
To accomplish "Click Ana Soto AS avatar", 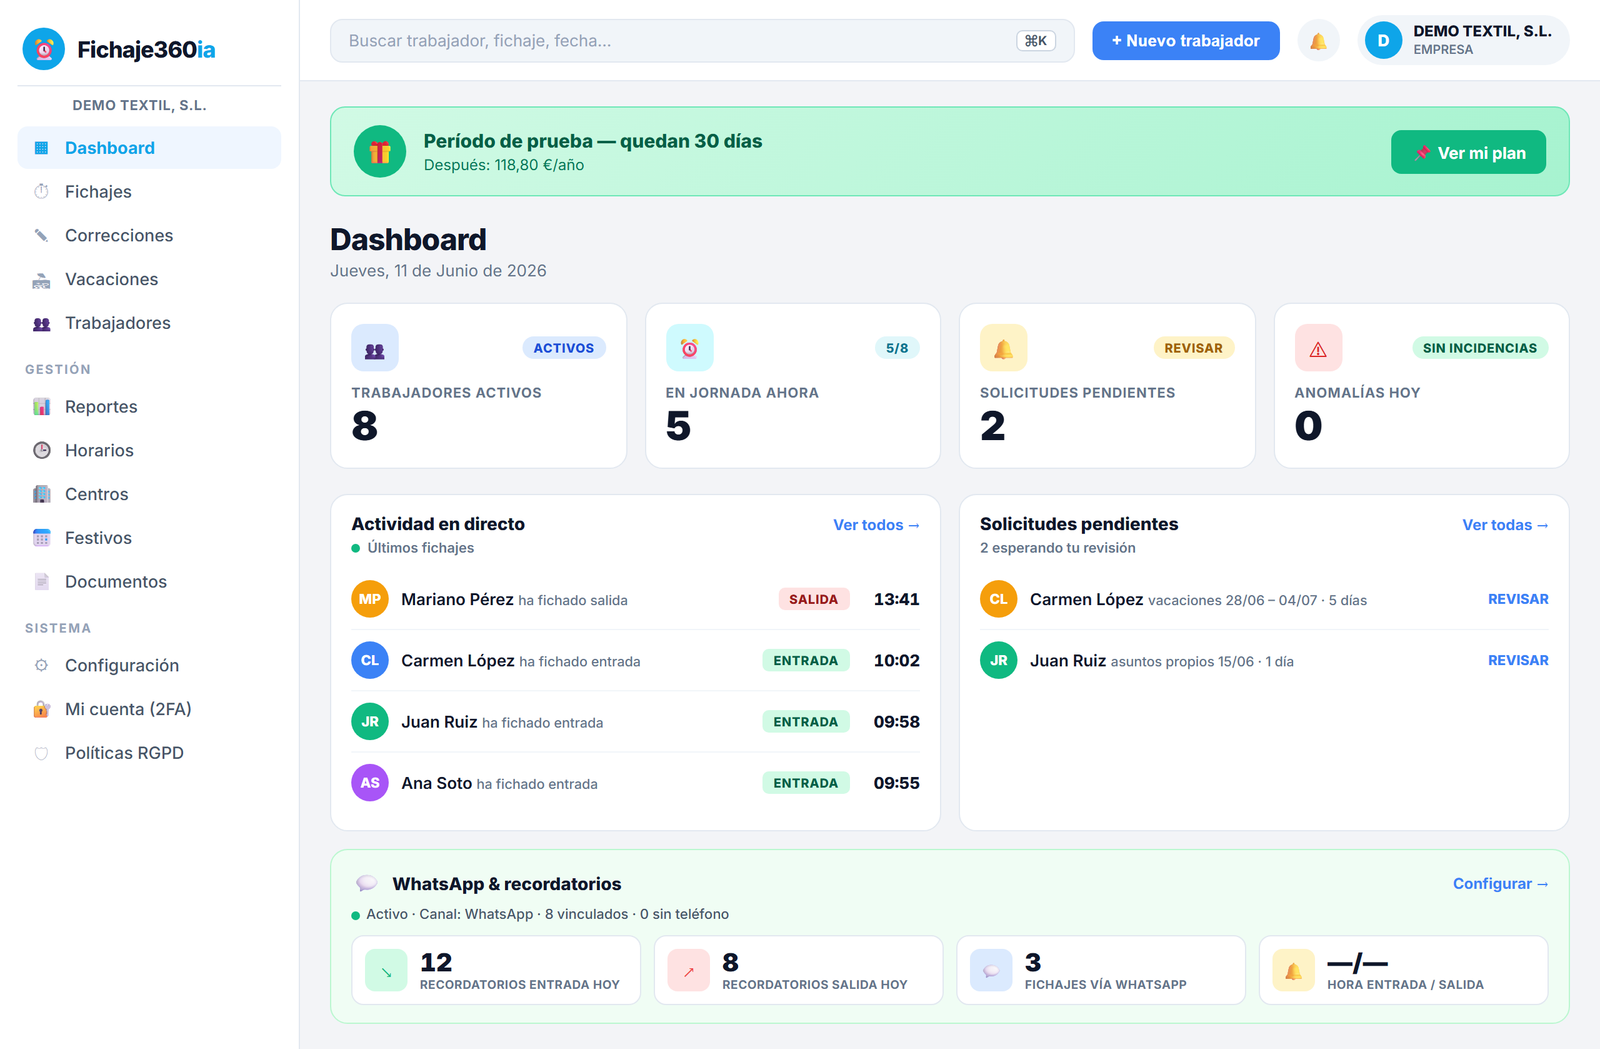I will tap(370, 783).
